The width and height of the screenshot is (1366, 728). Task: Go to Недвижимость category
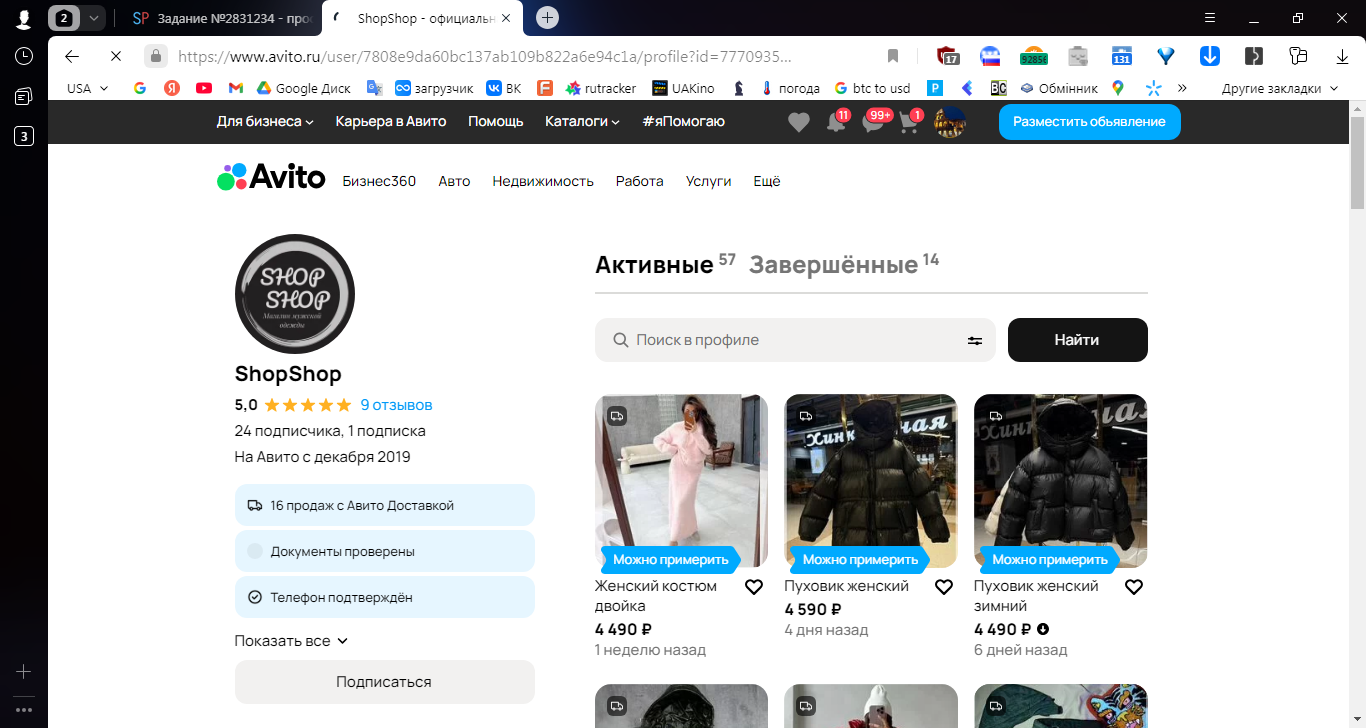tap(543, 181)
